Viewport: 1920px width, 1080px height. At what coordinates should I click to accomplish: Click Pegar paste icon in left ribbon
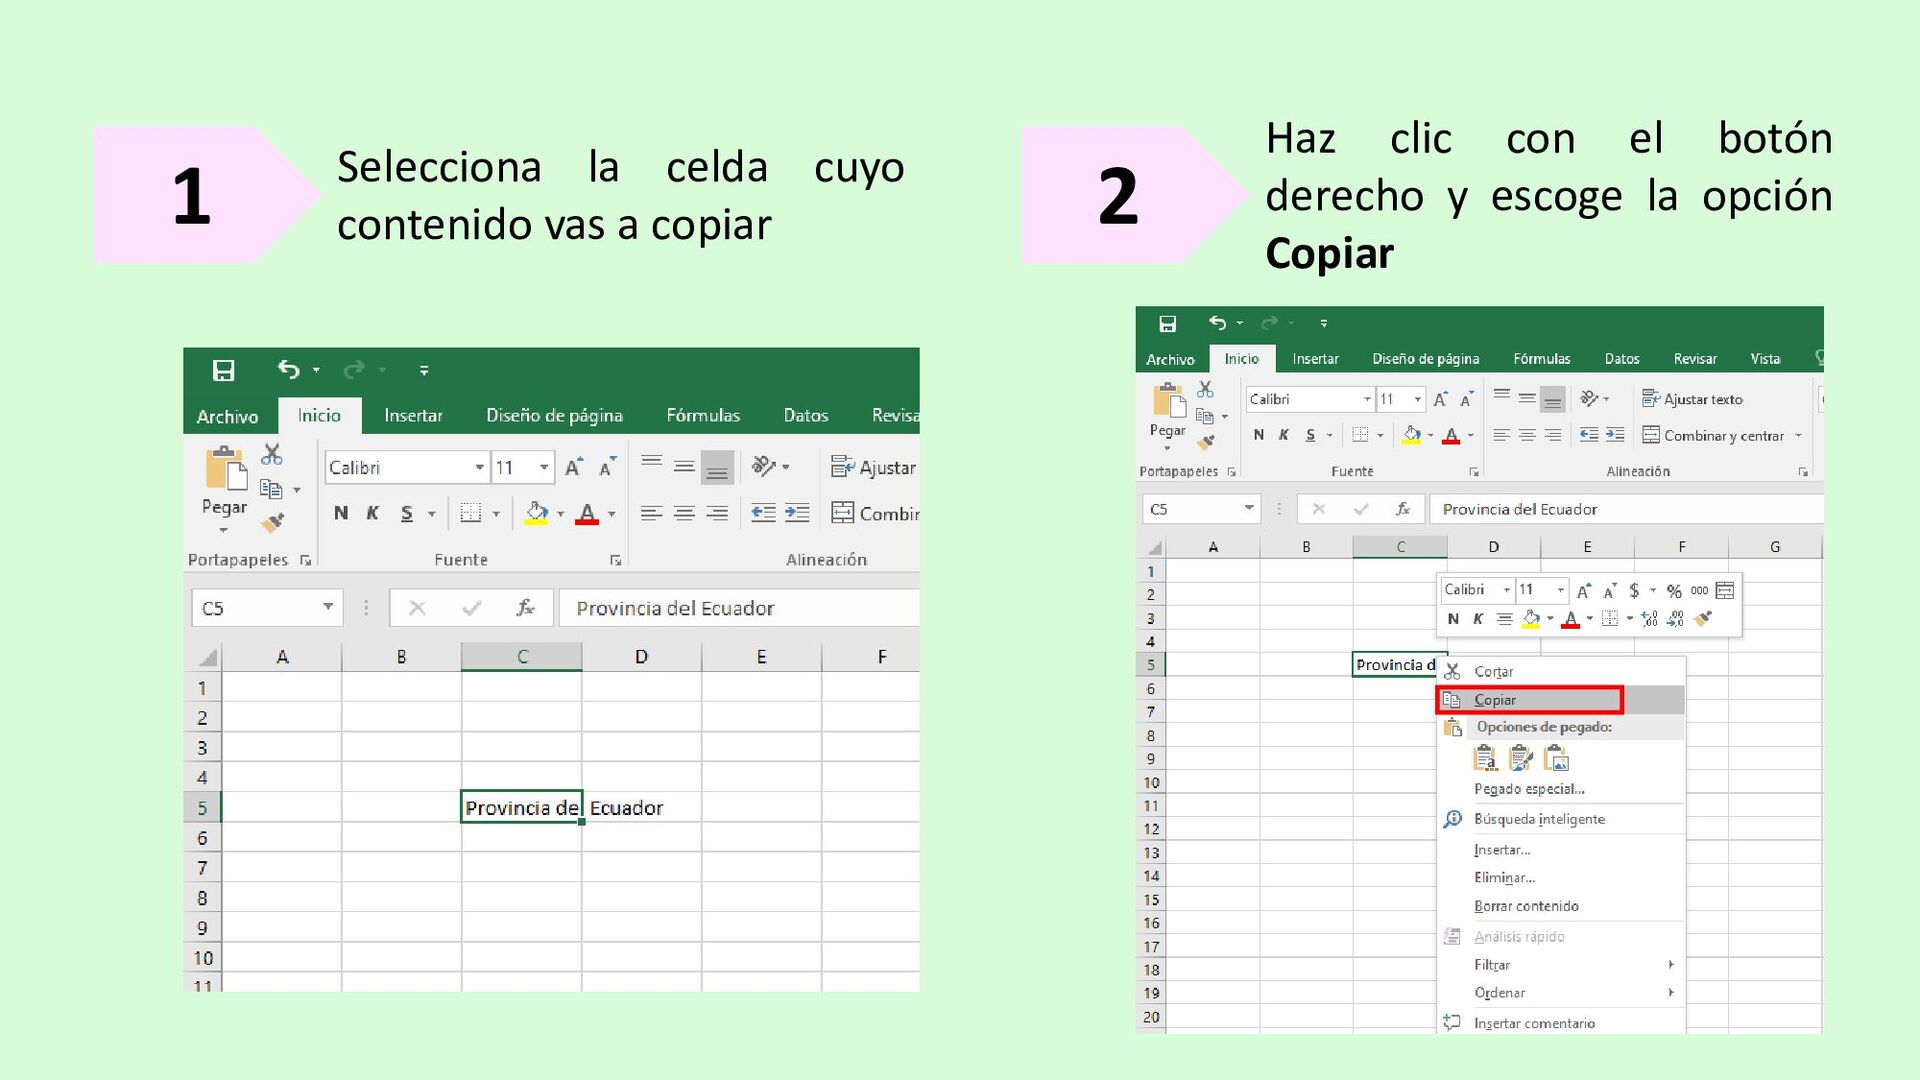225,470
